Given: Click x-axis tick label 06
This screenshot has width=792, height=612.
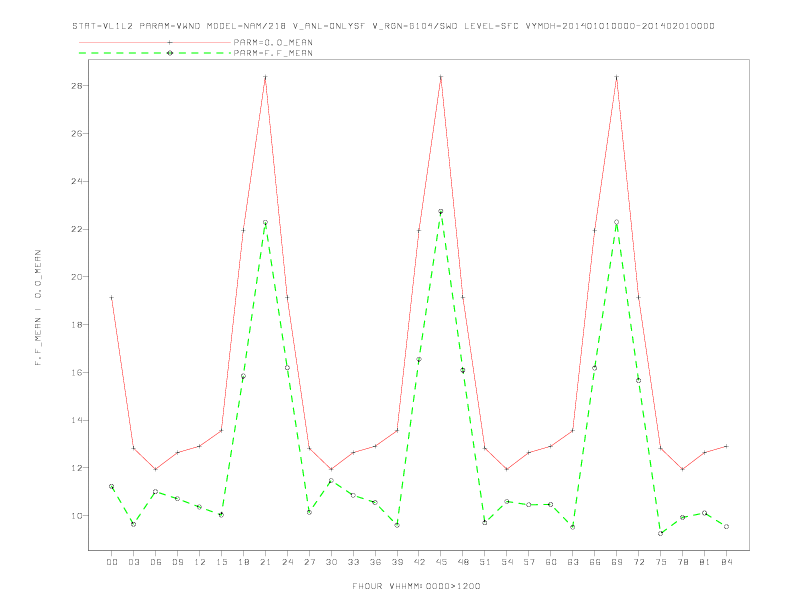Looking at the screenshot, I should pyautogui.click(x=156, y=562).
